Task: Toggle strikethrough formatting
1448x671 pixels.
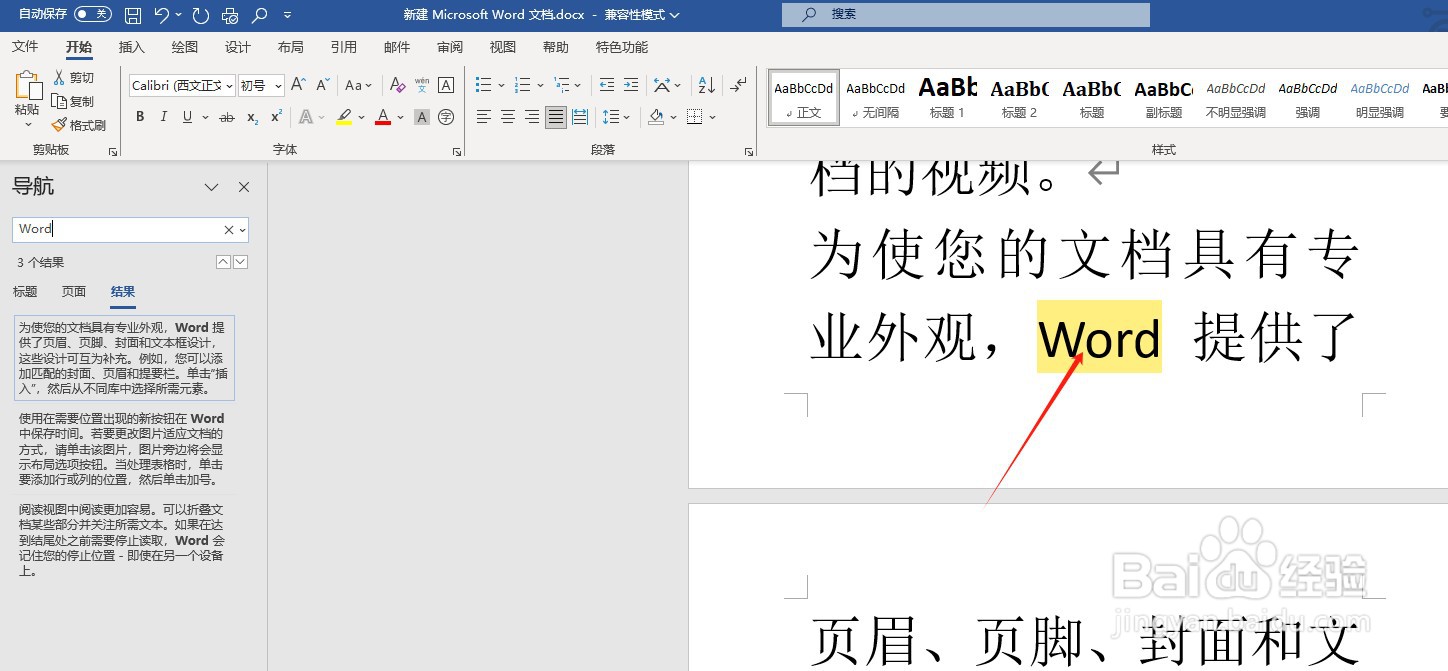Action: 227,118
